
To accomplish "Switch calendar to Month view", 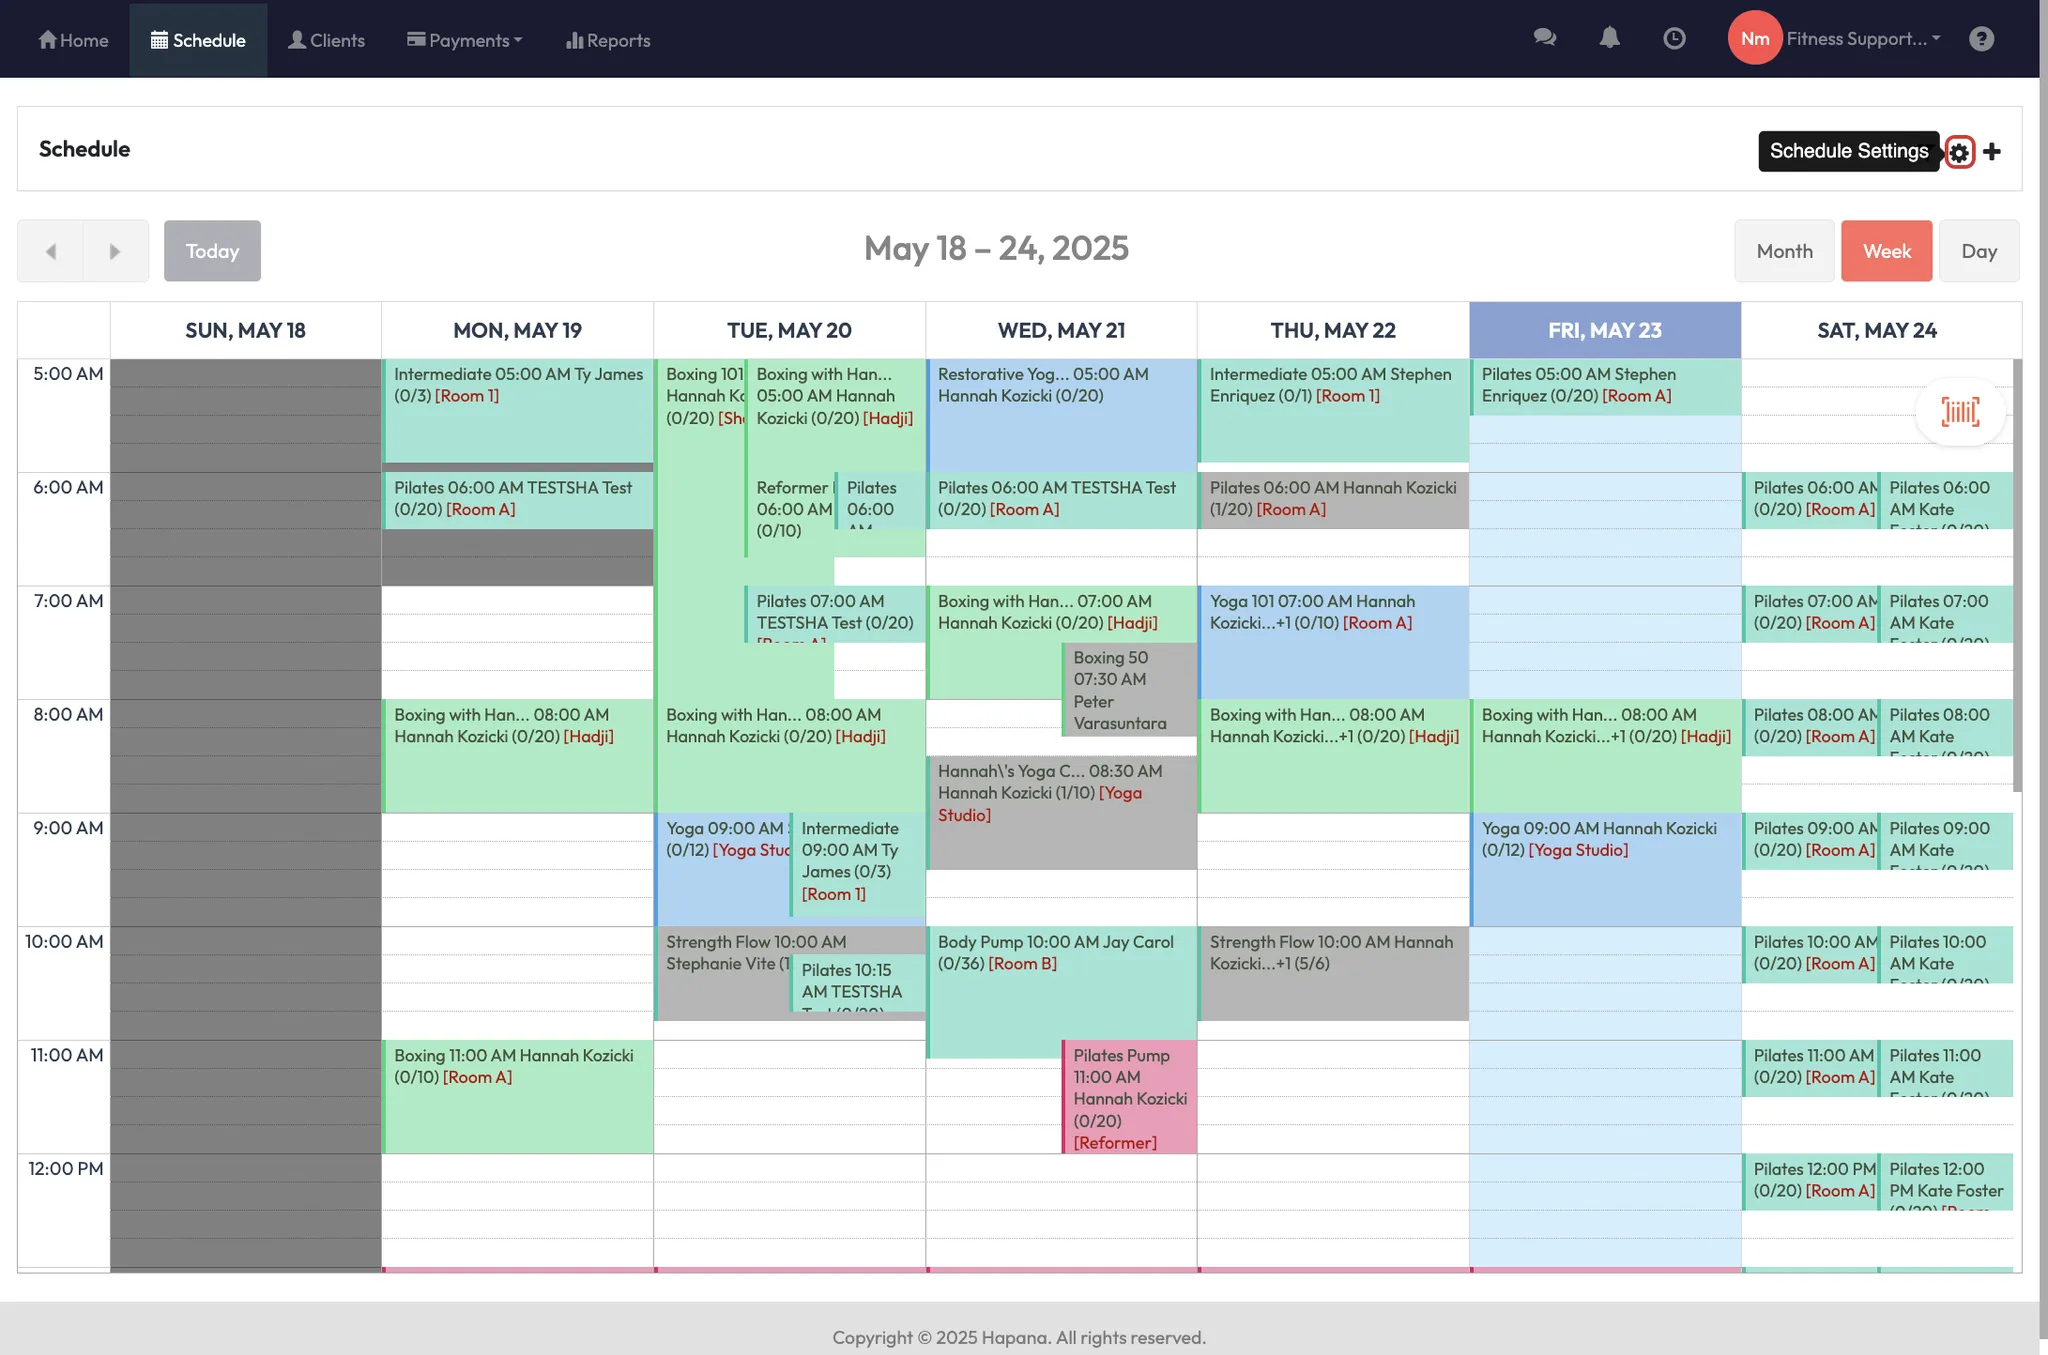I will pyautogui.click(x=1784, y=251).
